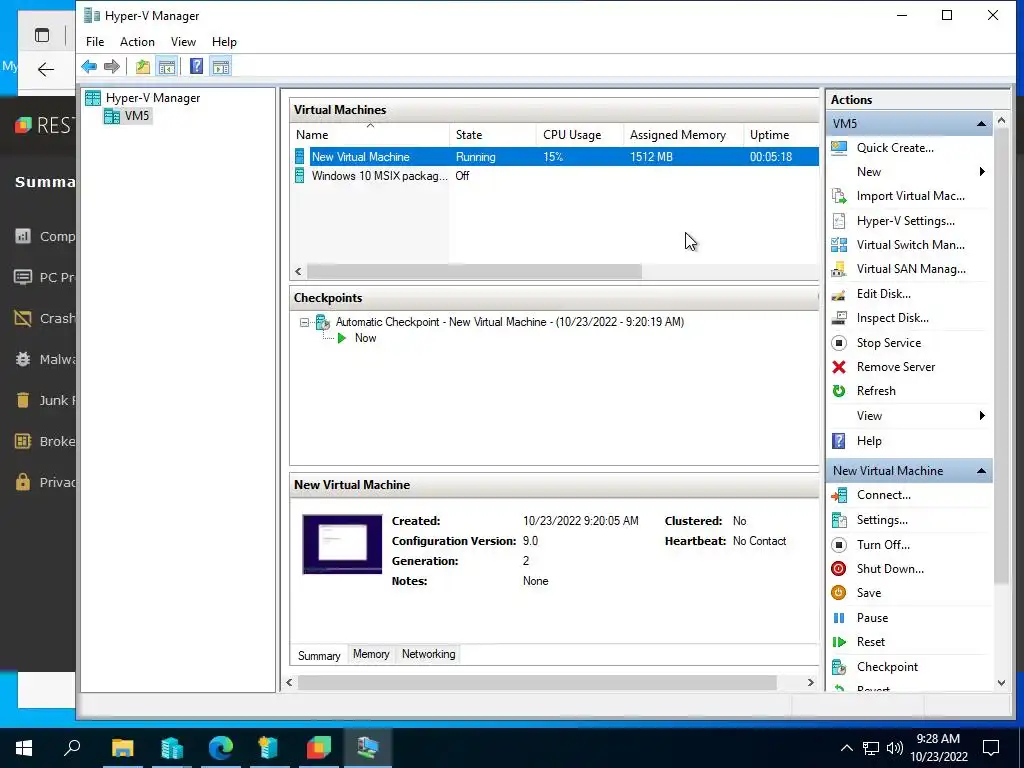Click Help in the Actions pane
The height and width of the screenshot is (768, 1024).
[x=869, y=441]
